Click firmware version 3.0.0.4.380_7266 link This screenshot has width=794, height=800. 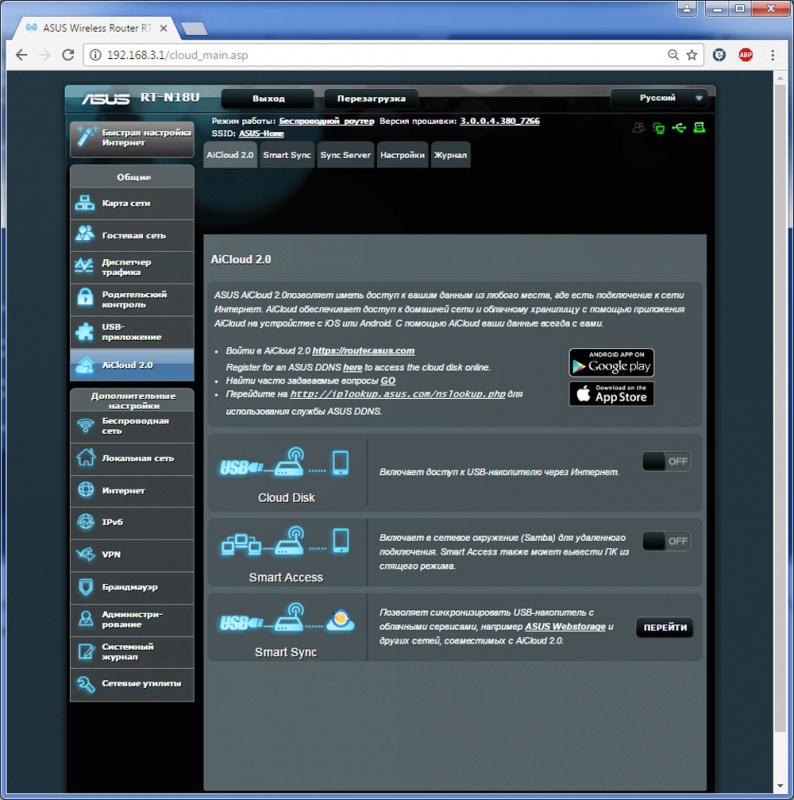(500, 121)
